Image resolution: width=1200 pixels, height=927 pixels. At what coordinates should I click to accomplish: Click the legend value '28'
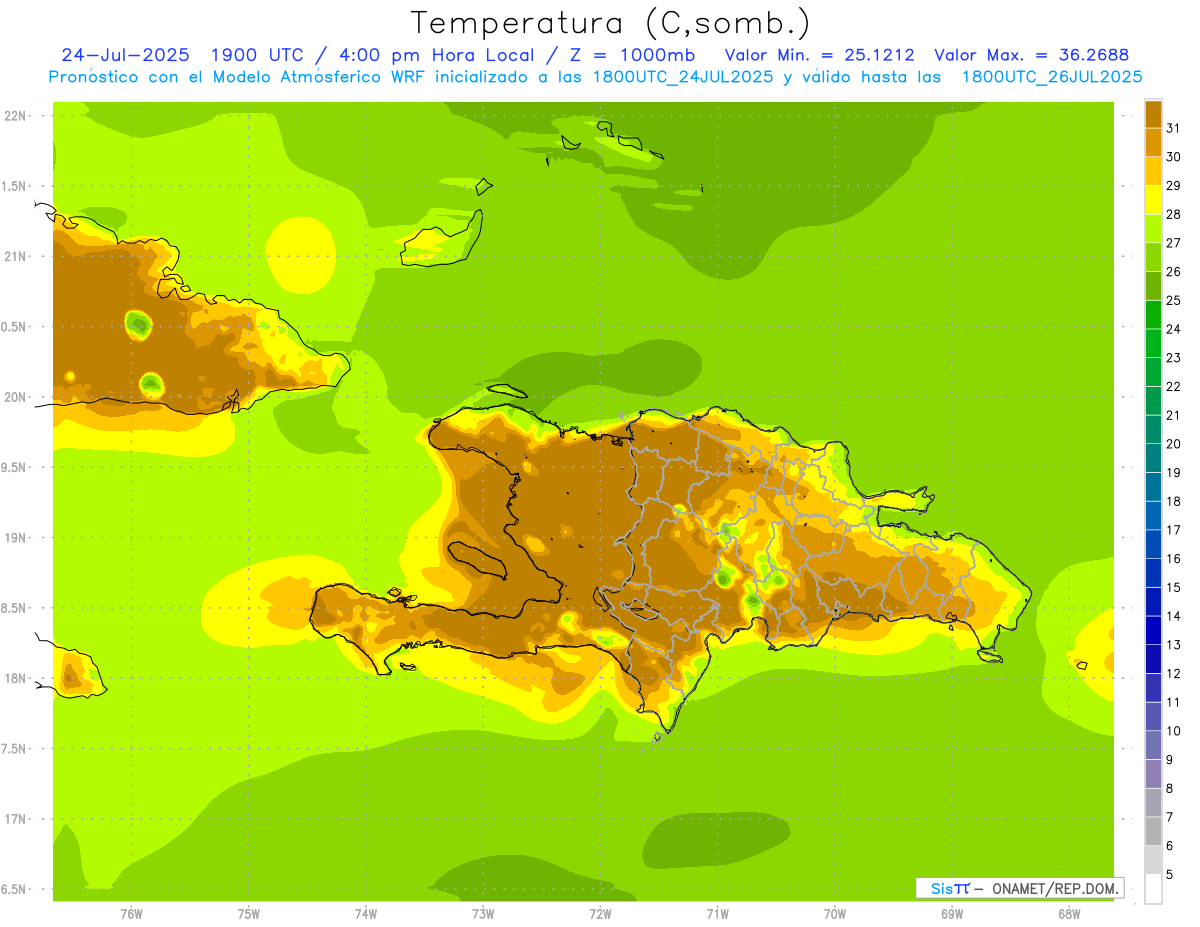tap(1173, 214)
